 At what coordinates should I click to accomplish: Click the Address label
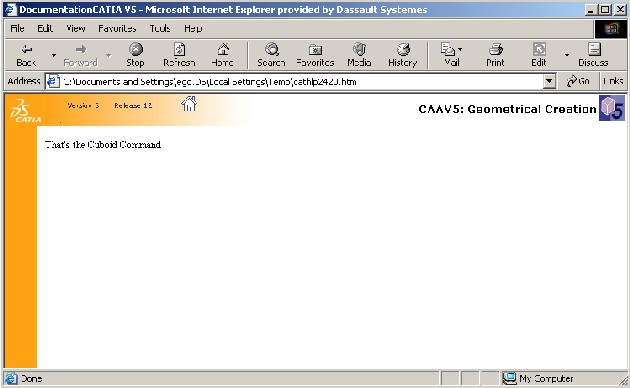point(24,81)
